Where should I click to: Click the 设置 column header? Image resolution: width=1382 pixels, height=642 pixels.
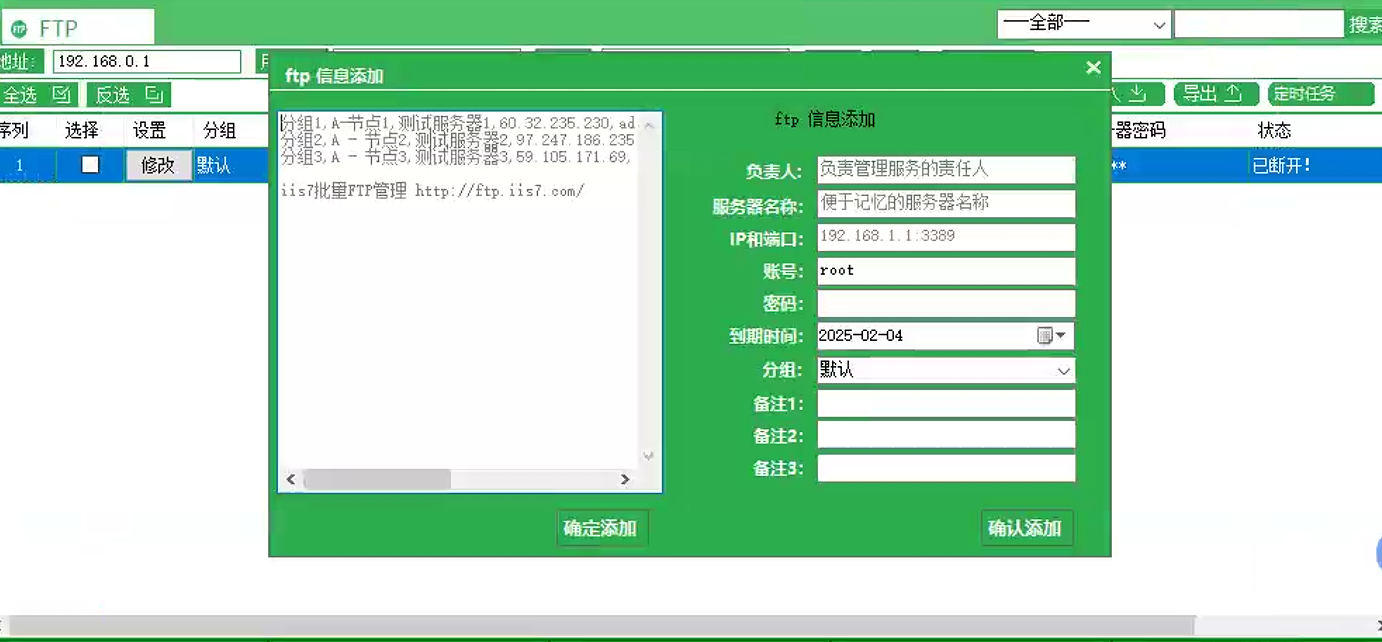click(150, 131)
